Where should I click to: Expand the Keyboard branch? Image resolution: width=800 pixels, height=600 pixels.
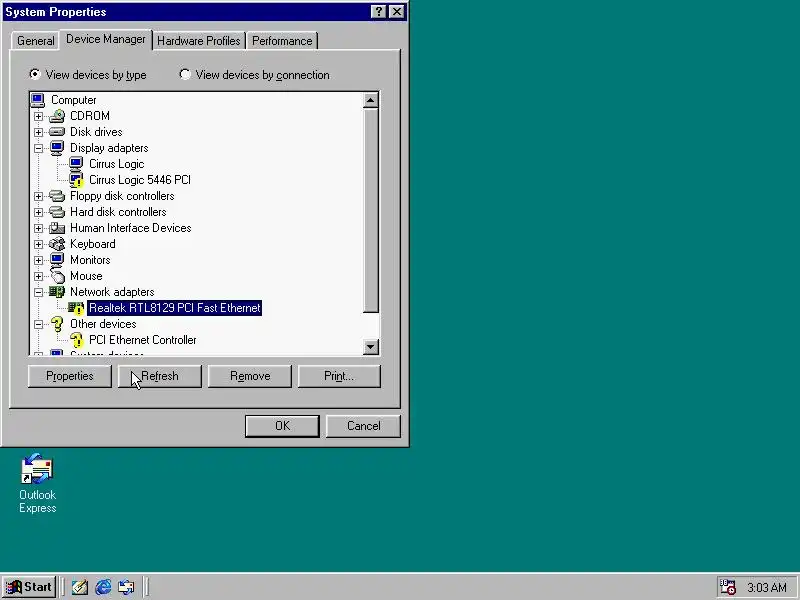pyautogui.click(x=38, y=244)
